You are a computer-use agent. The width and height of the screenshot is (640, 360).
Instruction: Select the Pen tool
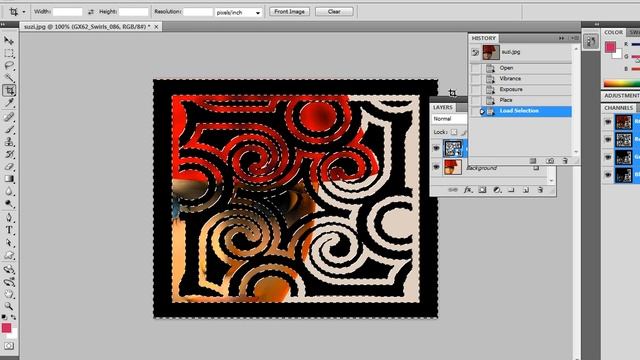[x=9, y=218]
